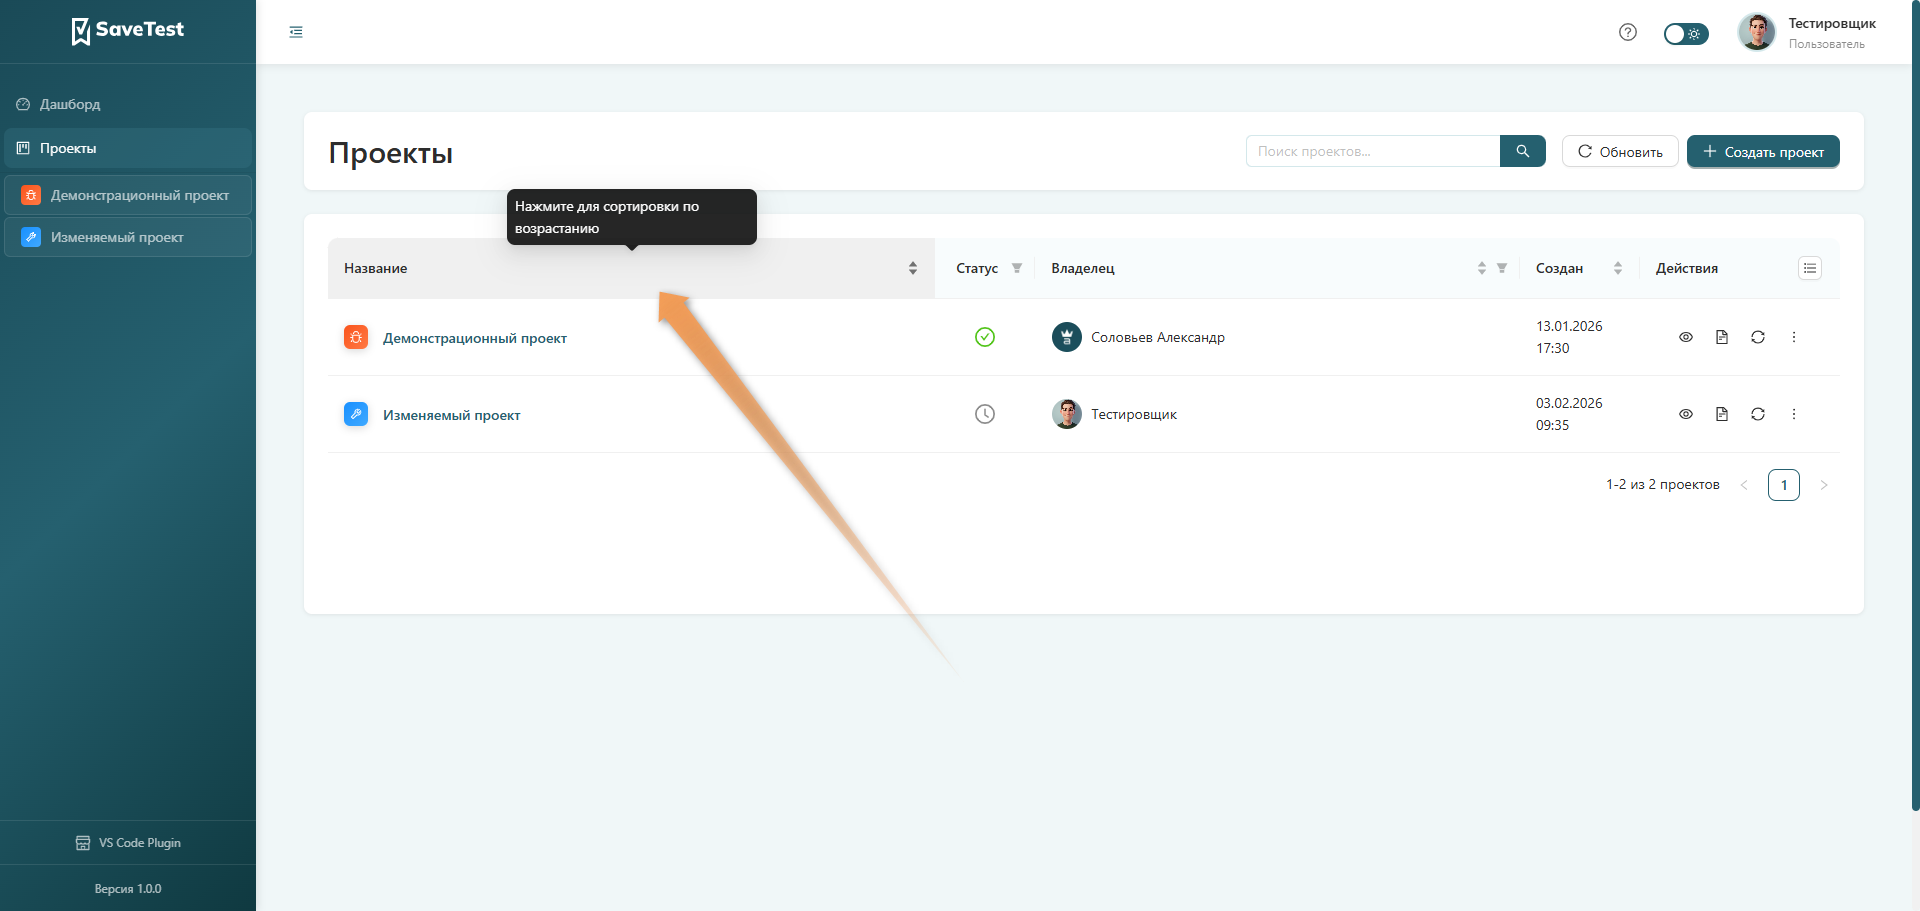Image resolution: width=1920 pixels, height=911 pixels.
Task: Click sync icon for Изменяемый проект row
Action: (1757, 414)
